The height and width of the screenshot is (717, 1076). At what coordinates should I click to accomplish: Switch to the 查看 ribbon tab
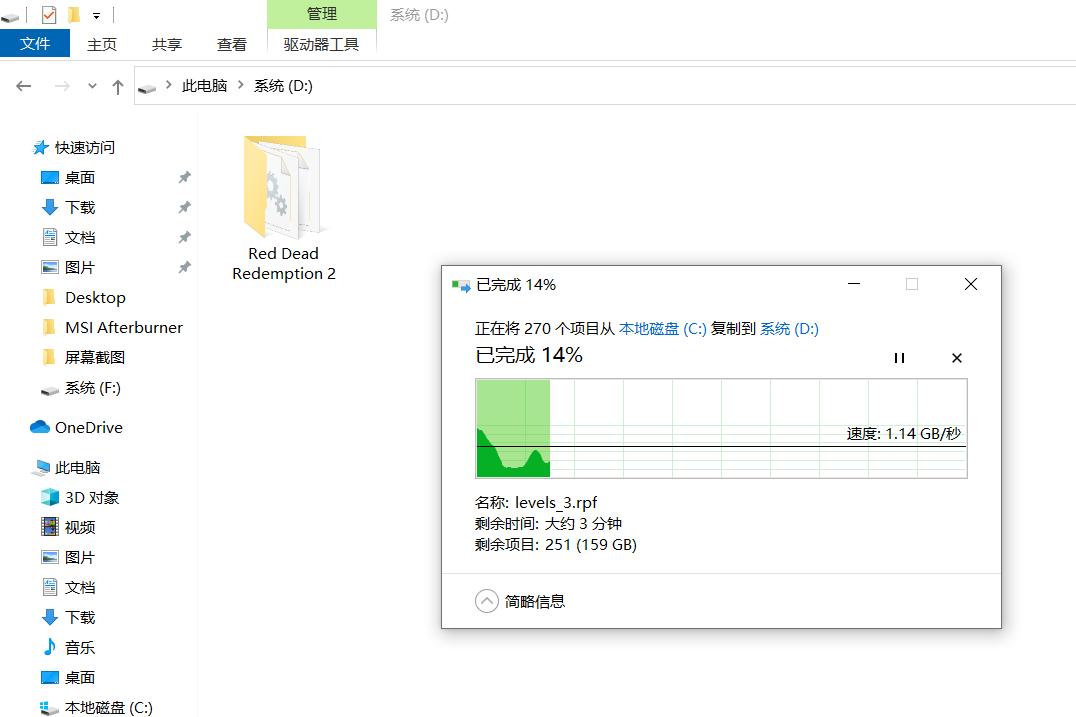[231, 44]
